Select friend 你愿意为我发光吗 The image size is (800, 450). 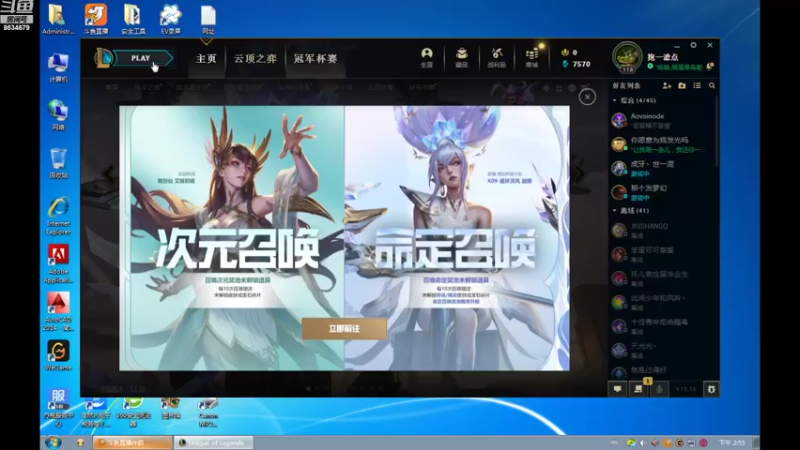coord(662,144)
